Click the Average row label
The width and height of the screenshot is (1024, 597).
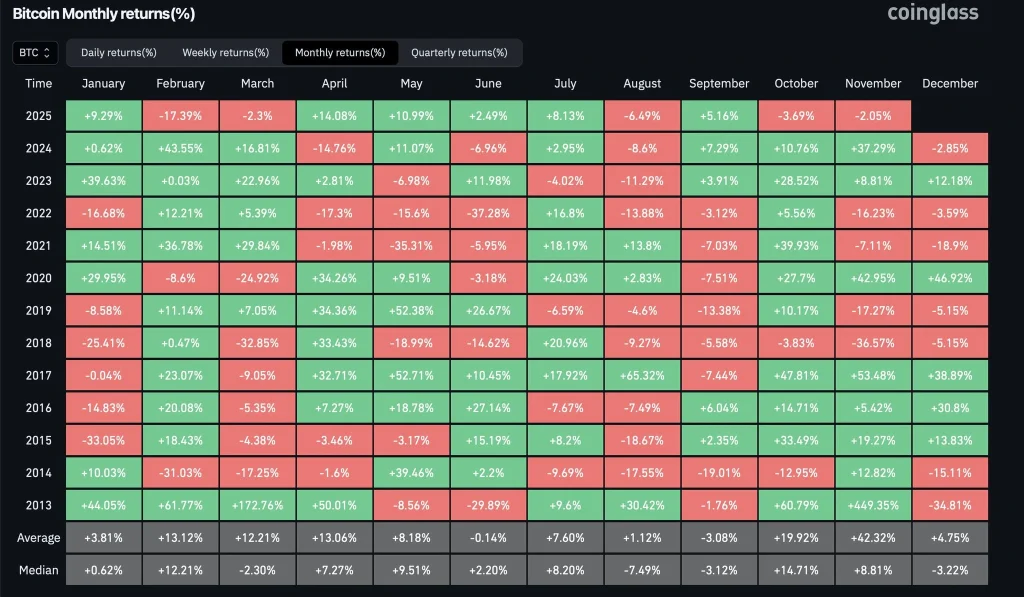[38, 537]
